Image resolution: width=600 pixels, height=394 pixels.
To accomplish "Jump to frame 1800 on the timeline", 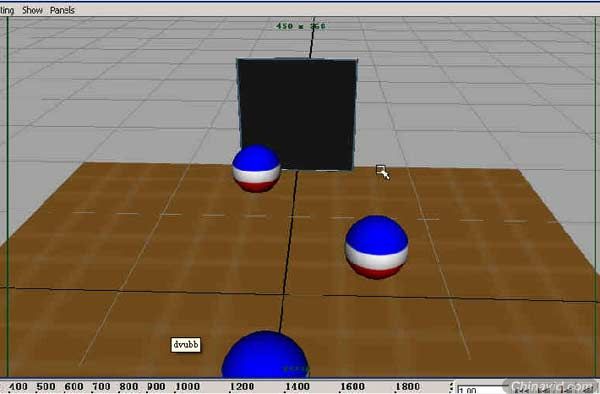I will click(408, 387).
